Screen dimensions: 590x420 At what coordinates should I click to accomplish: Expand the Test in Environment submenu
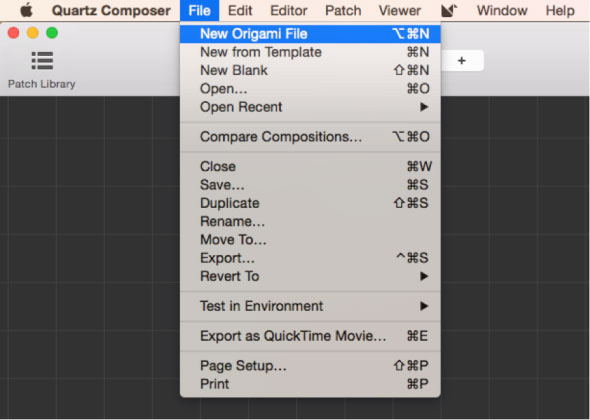pyautogui.click(x=310, y=306)
